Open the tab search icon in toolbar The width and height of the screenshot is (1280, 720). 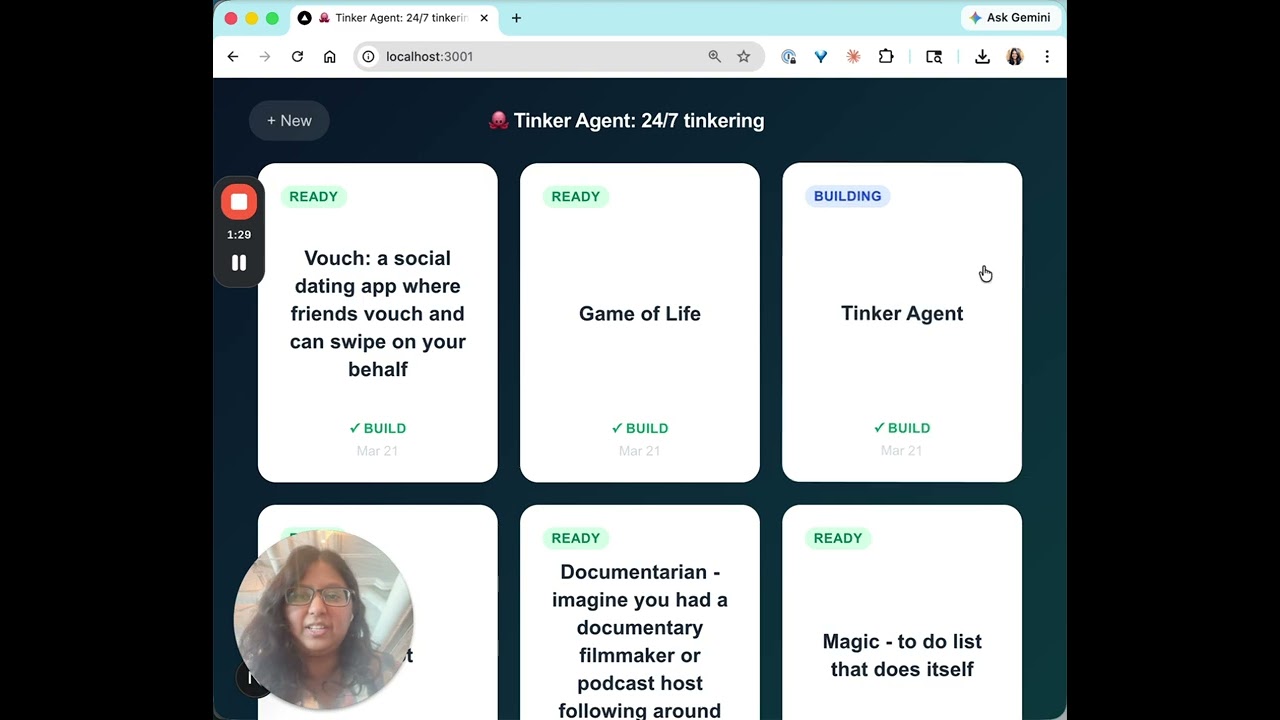pos(934,57)
